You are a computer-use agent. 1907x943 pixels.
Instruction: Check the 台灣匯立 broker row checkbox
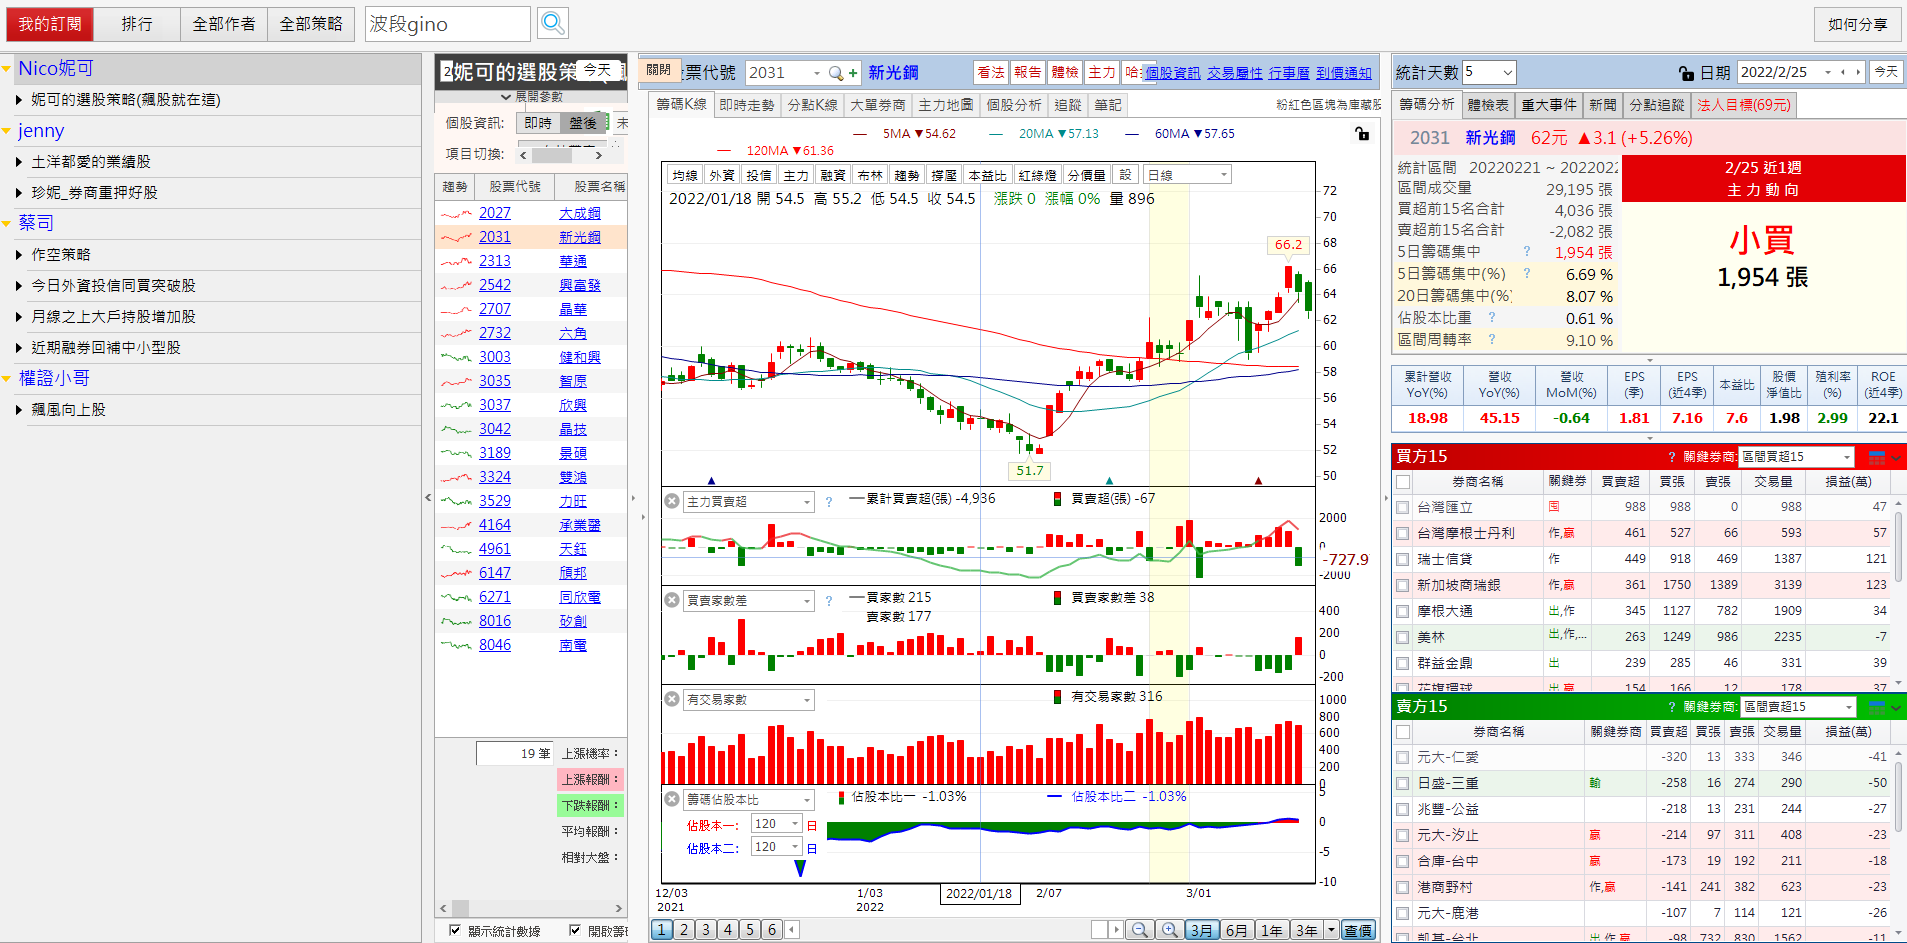(1403, 507)
